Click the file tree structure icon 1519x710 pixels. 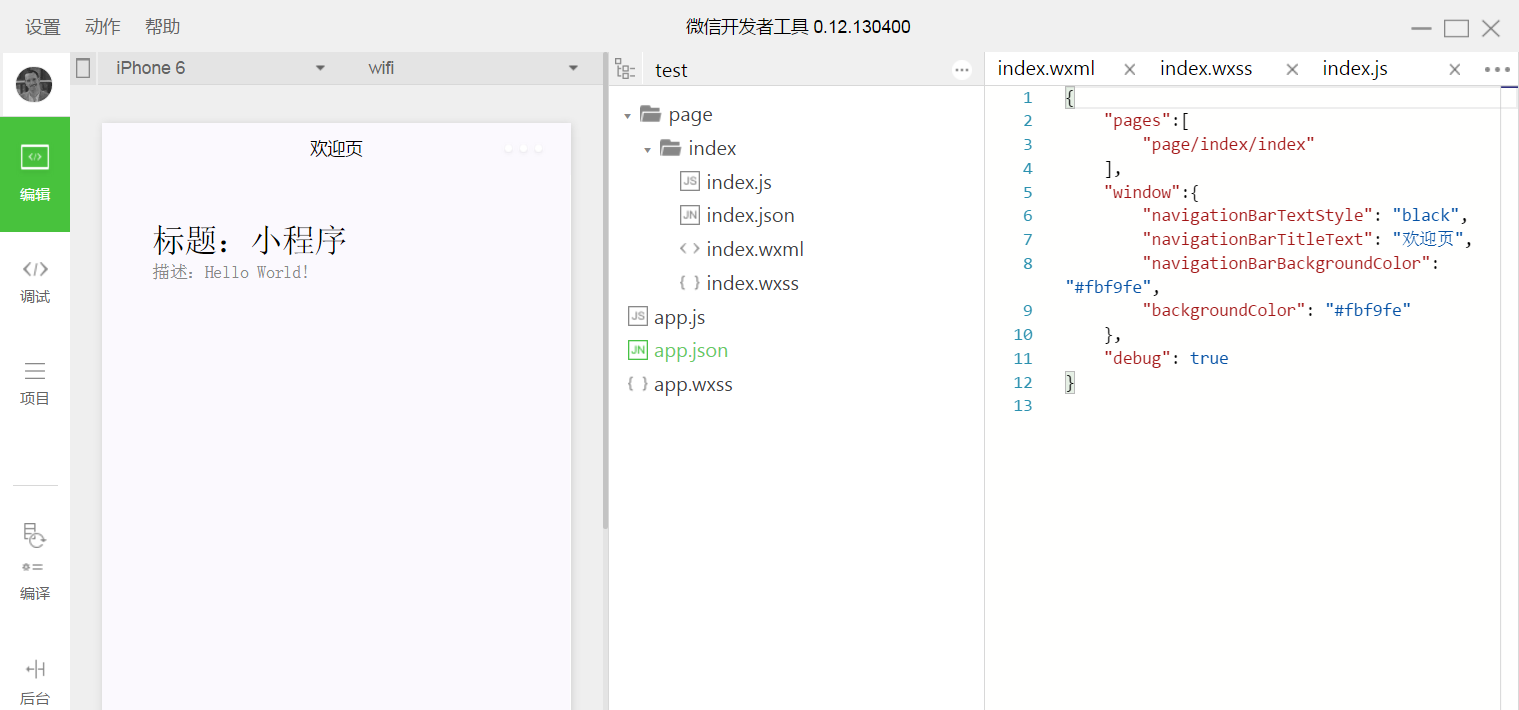pos(625,69)
